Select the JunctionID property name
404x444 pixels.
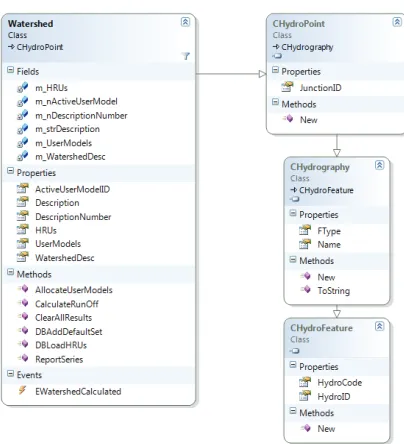click(x=321, y=88)
